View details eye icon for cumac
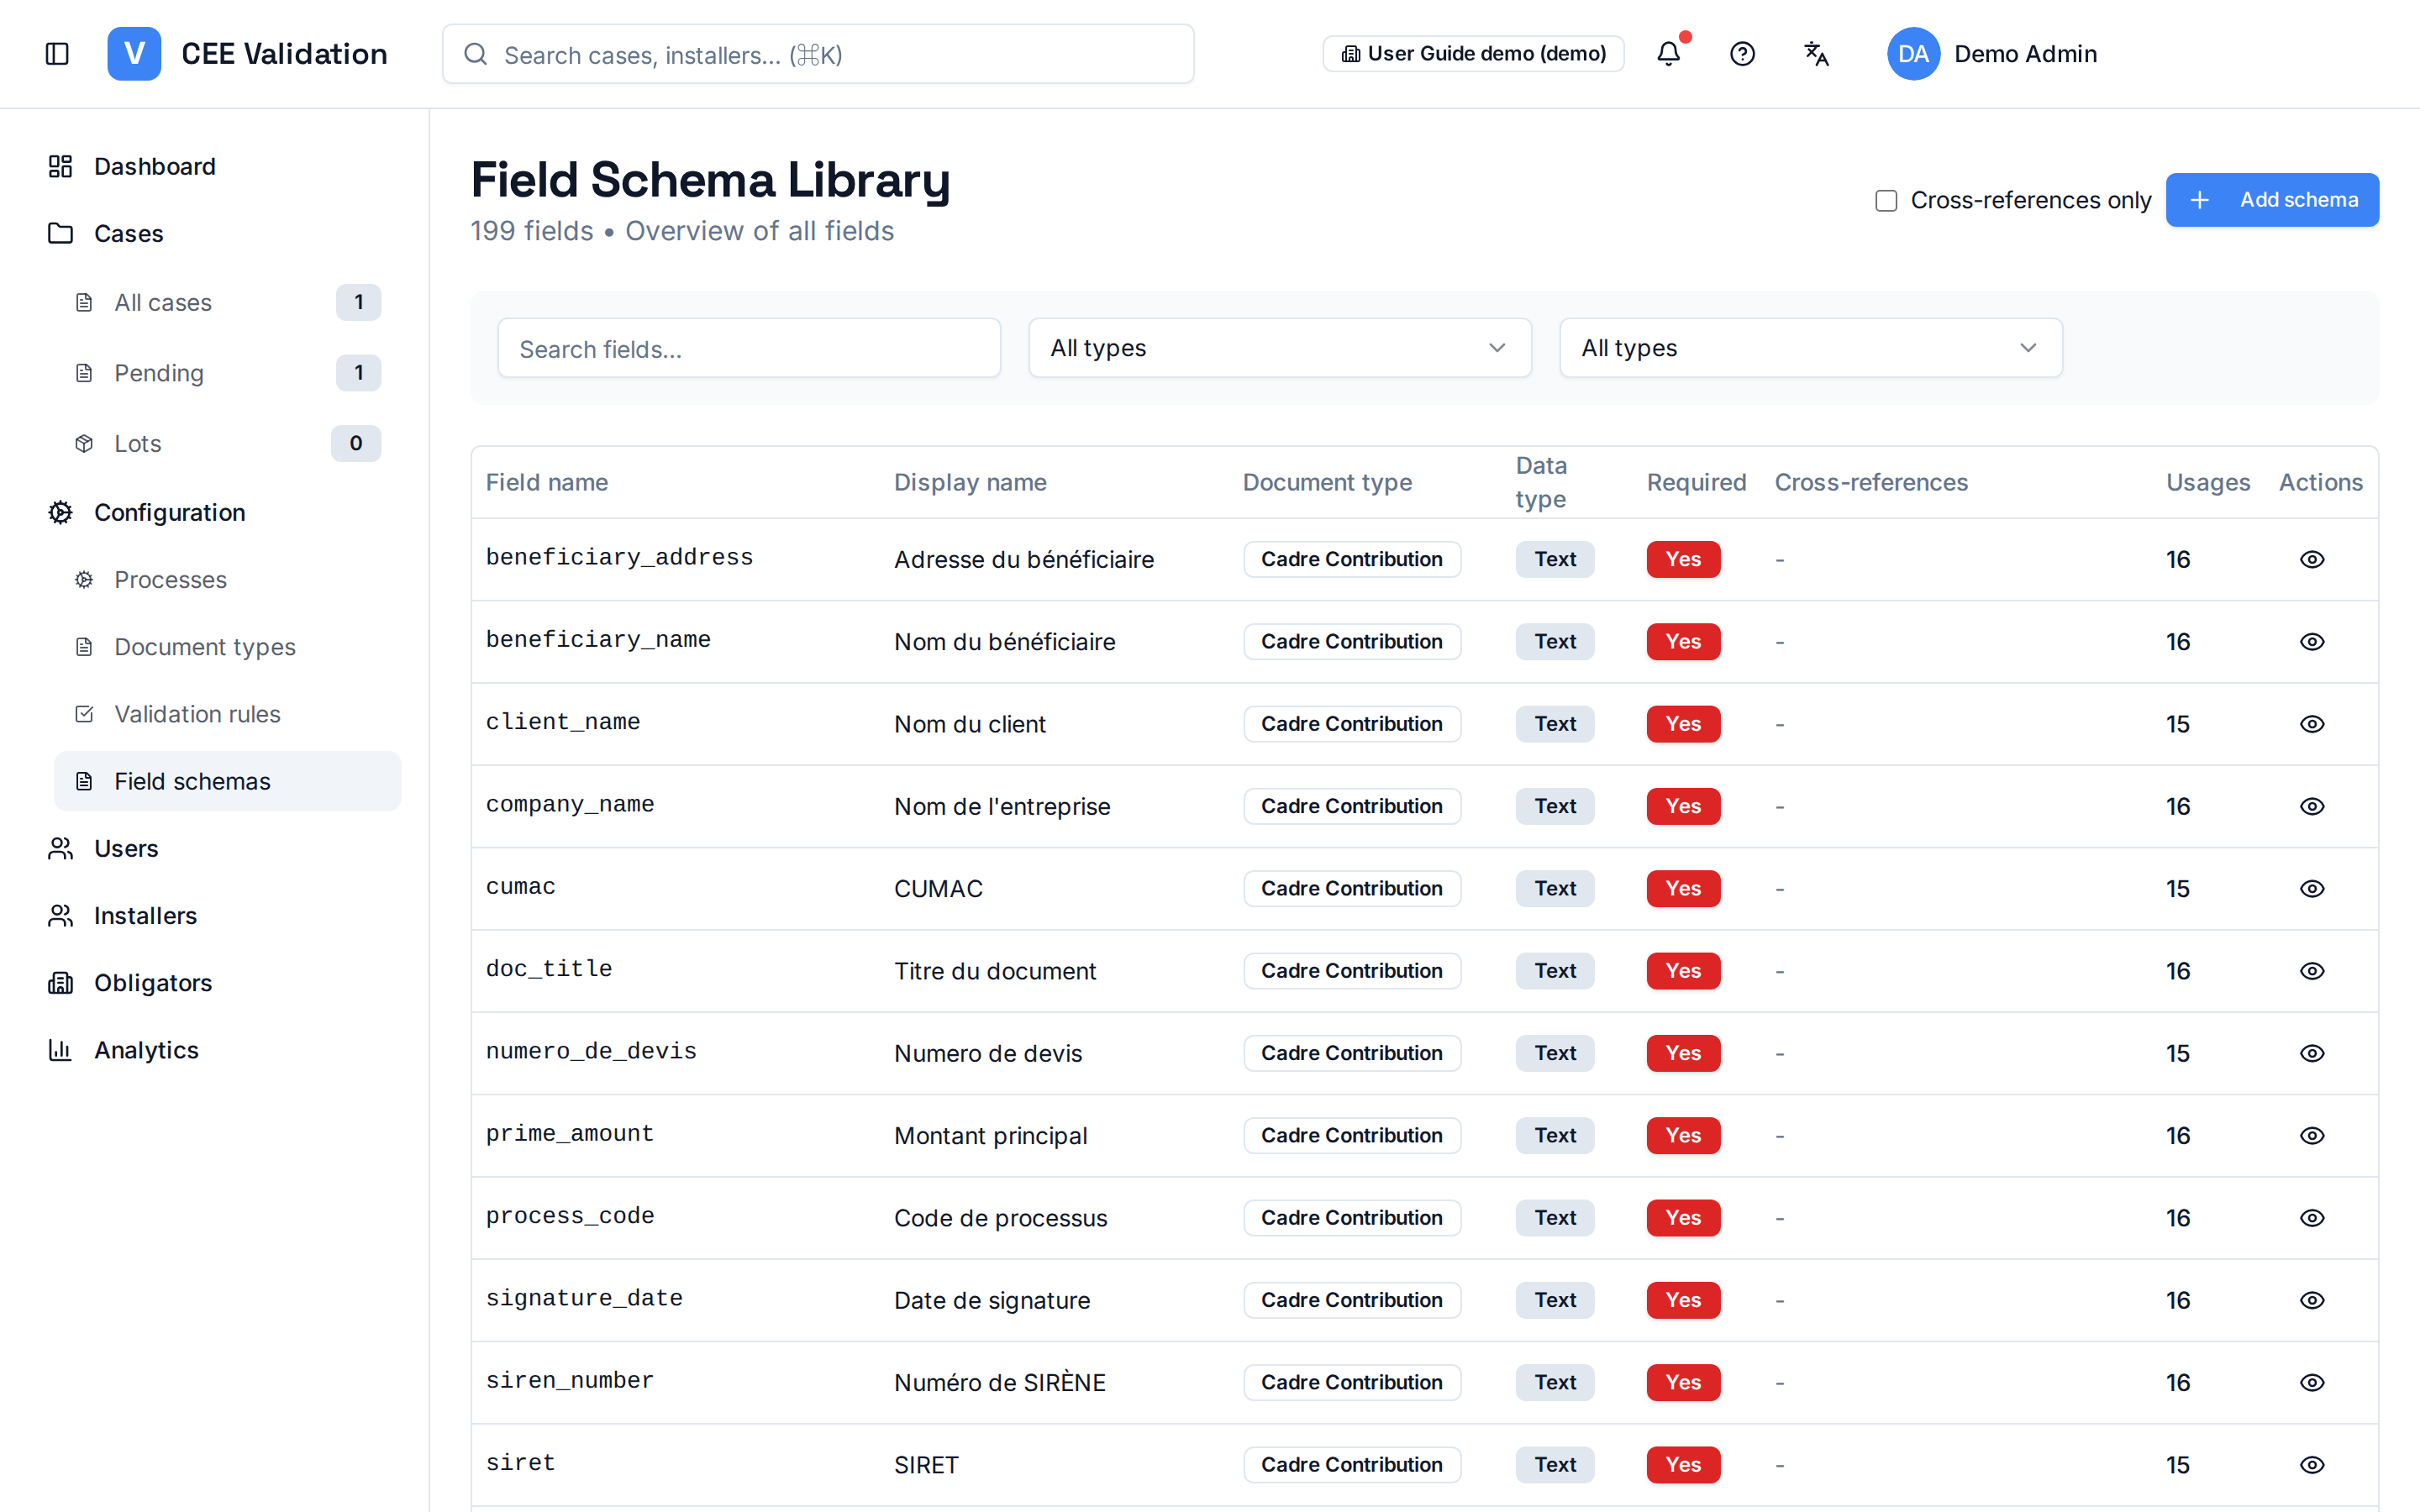2420x1512 pixels. tap(2312, 889)
